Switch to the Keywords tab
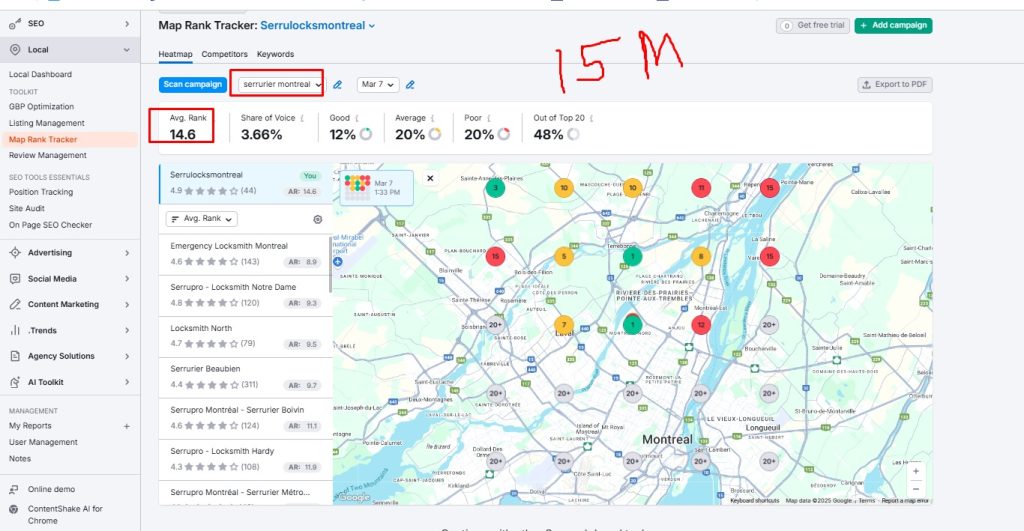Screen dimensions: 1024x531 point(276,54)
